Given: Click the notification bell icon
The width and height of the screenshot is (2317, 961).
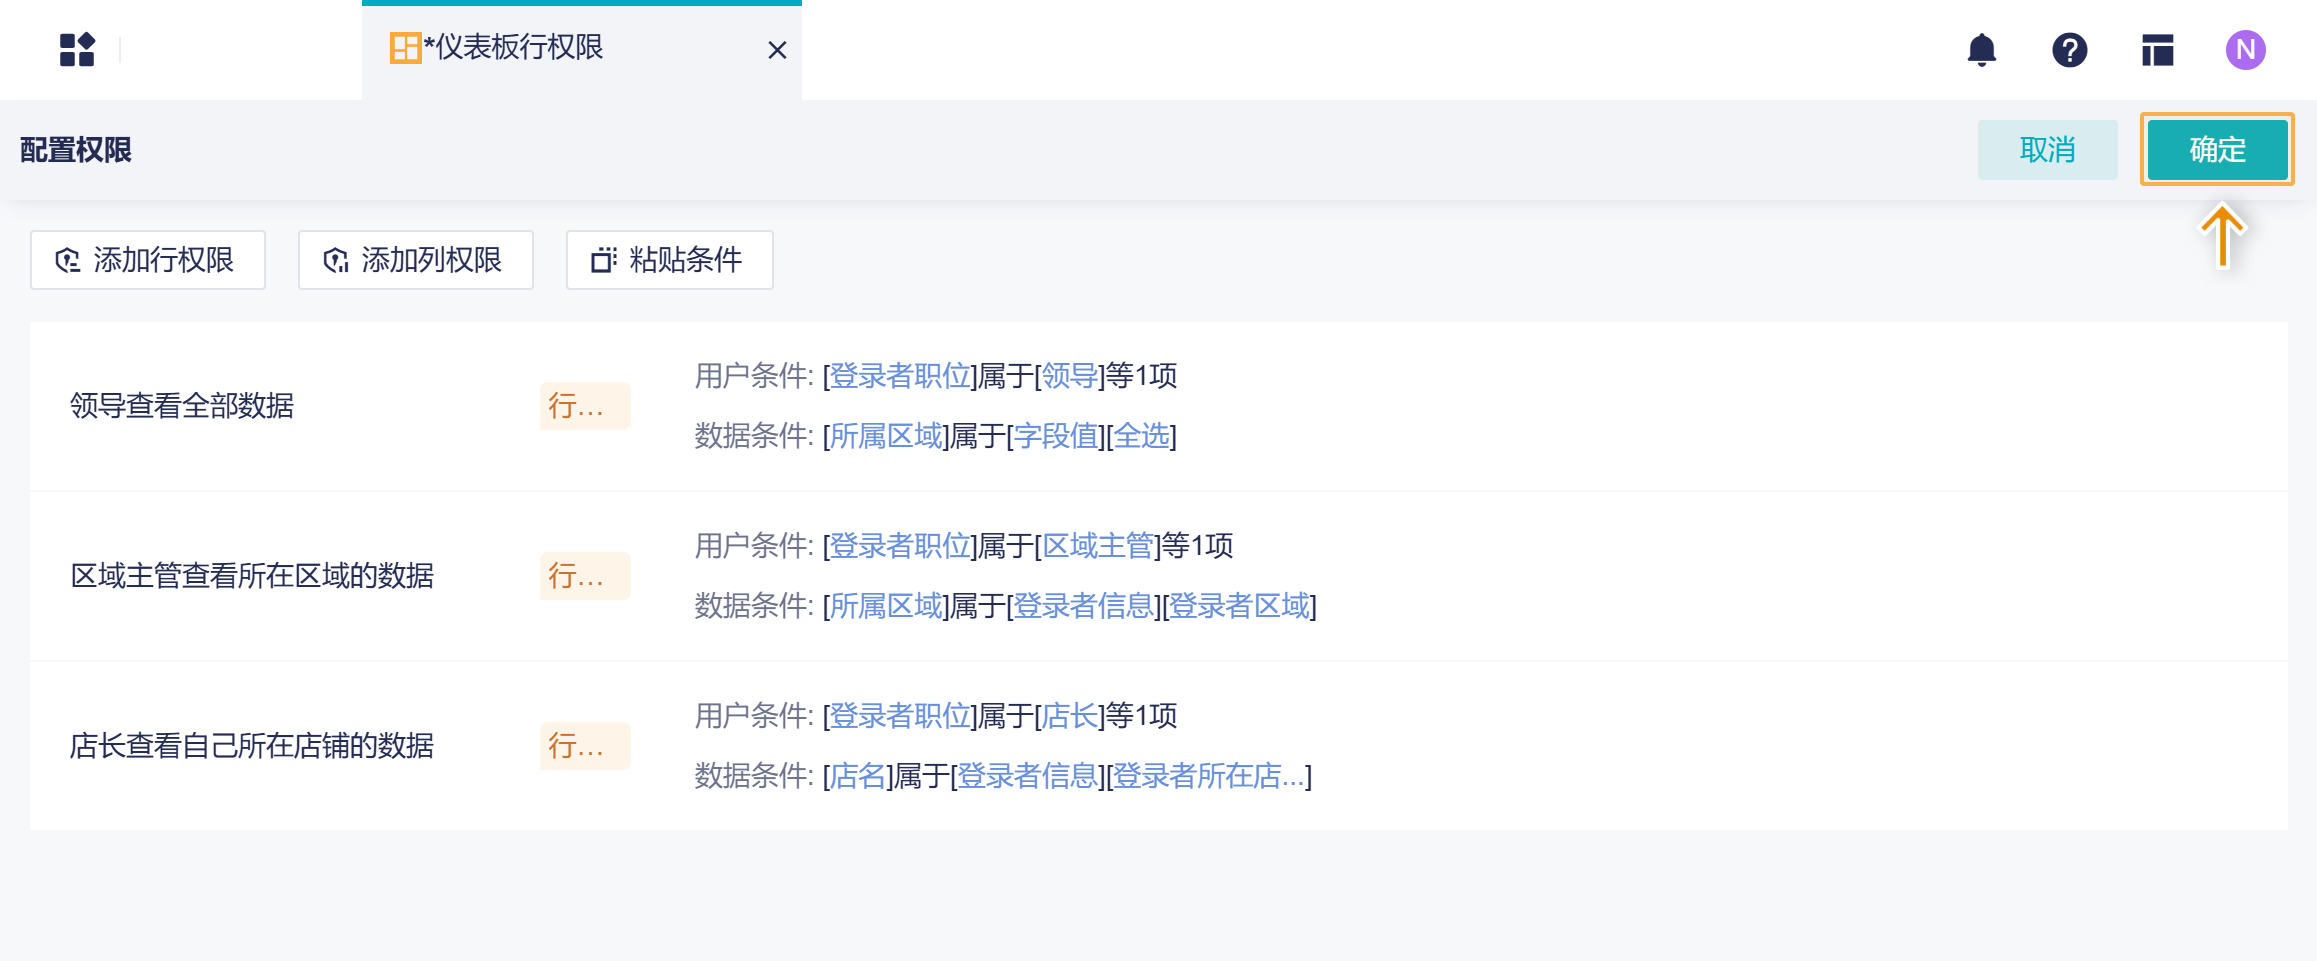Looking at the screenshot, I should coord(1984,49).
